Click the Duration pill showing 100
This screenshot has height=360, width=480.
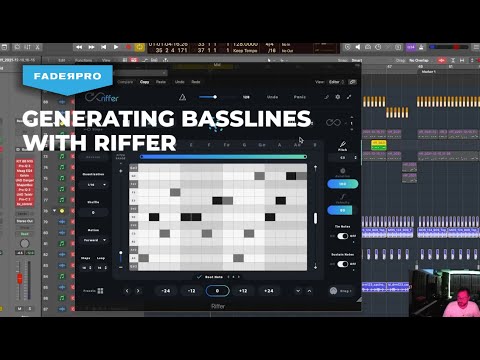click(x=343, y=184)
